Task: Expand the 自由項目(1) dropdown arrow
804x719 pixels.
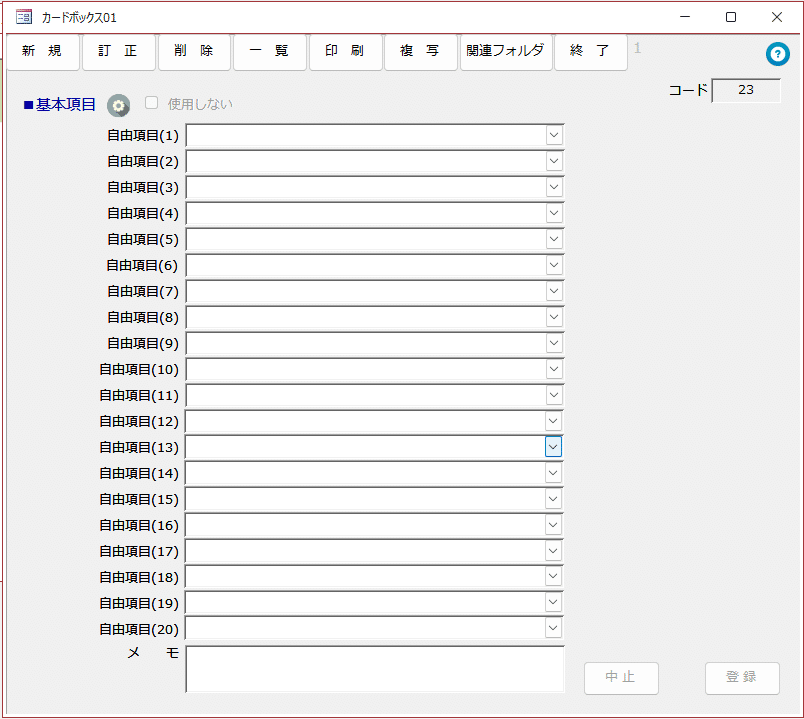Action: (554, 135)
